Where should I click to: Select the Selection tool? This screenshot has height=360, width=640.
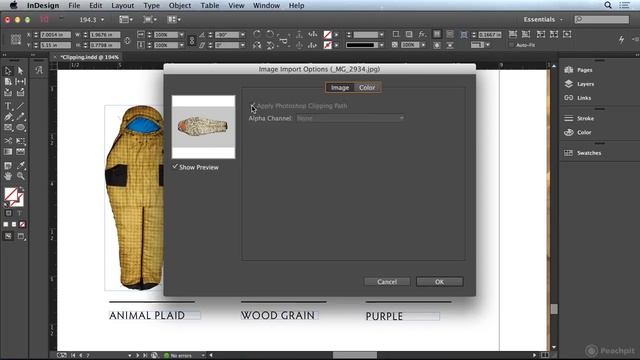[8, 71]
